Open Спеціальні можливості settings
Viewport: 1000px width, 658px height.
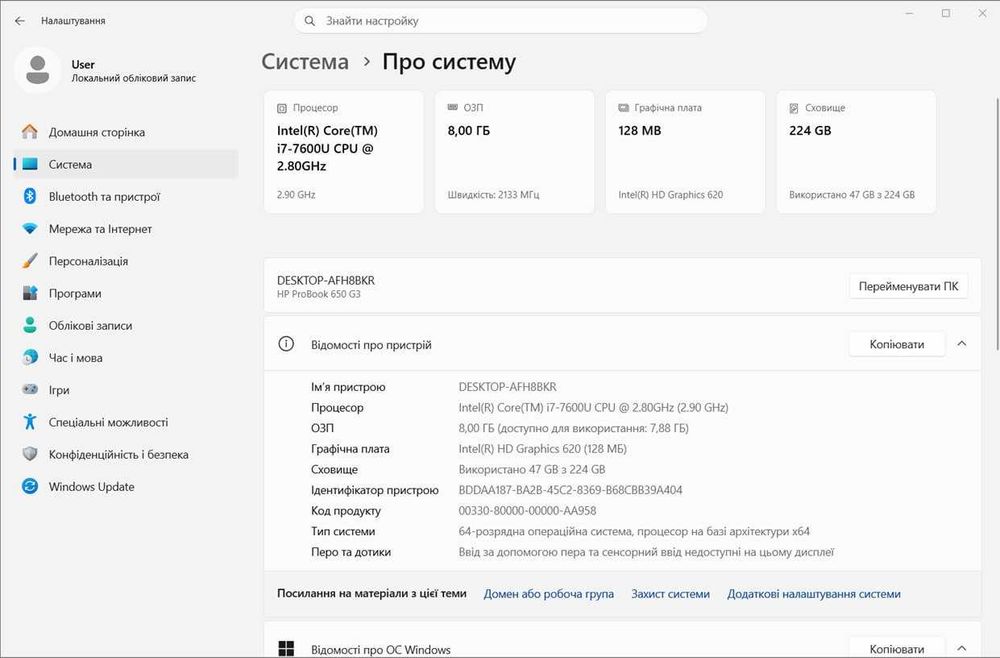pyautogui.click(x=126, y=421)
